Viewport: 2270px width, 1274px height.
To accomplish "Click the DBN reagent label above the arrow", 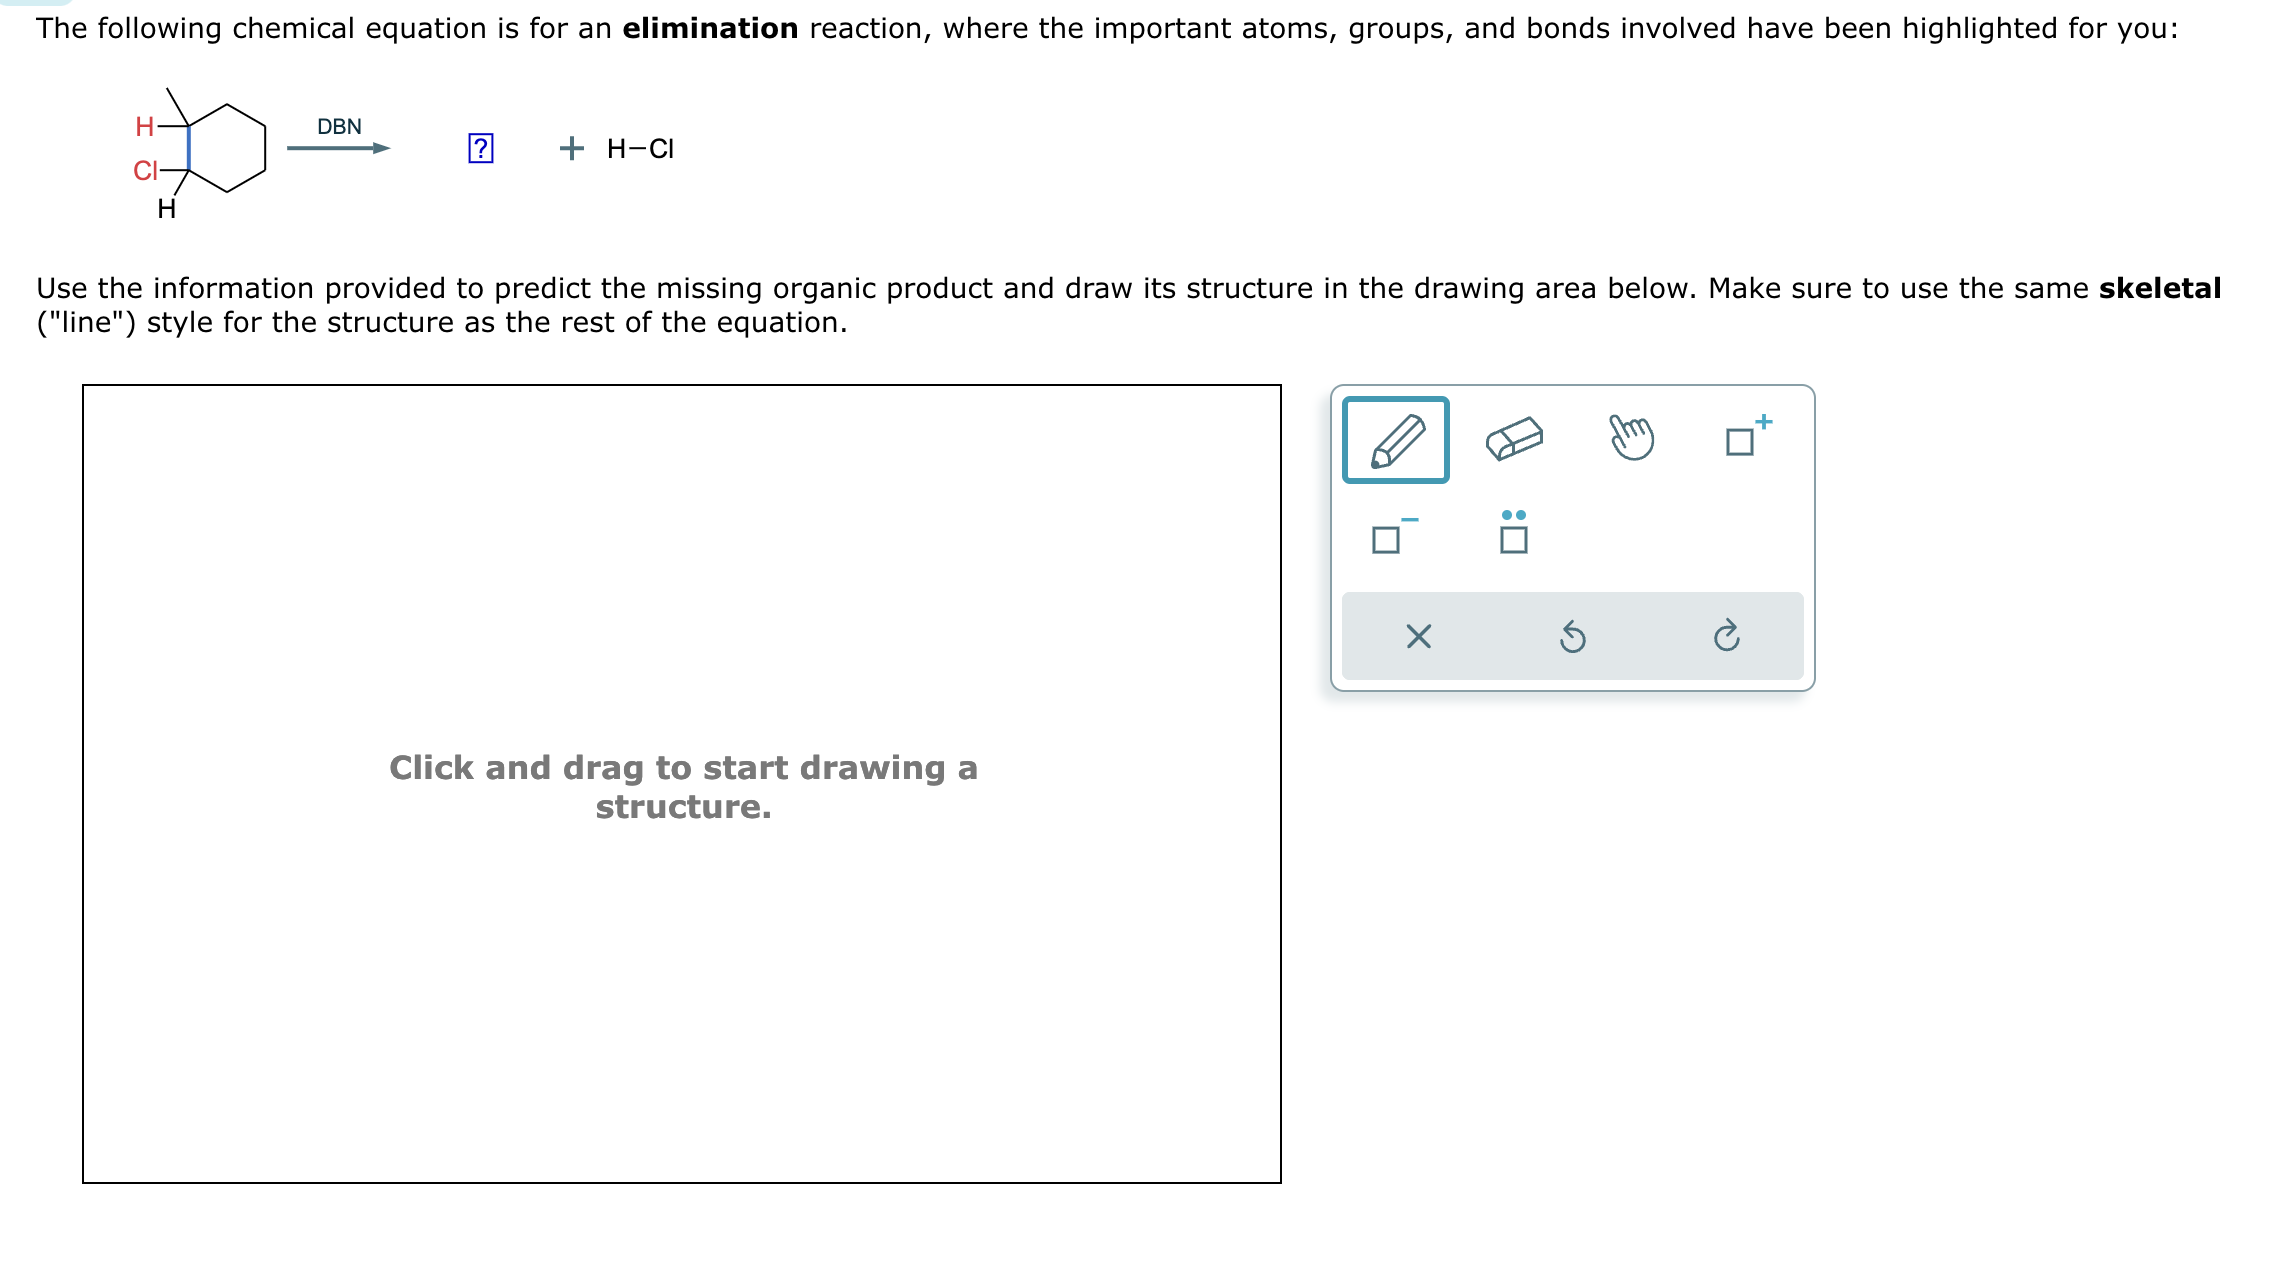I will [x=337, y=127].
